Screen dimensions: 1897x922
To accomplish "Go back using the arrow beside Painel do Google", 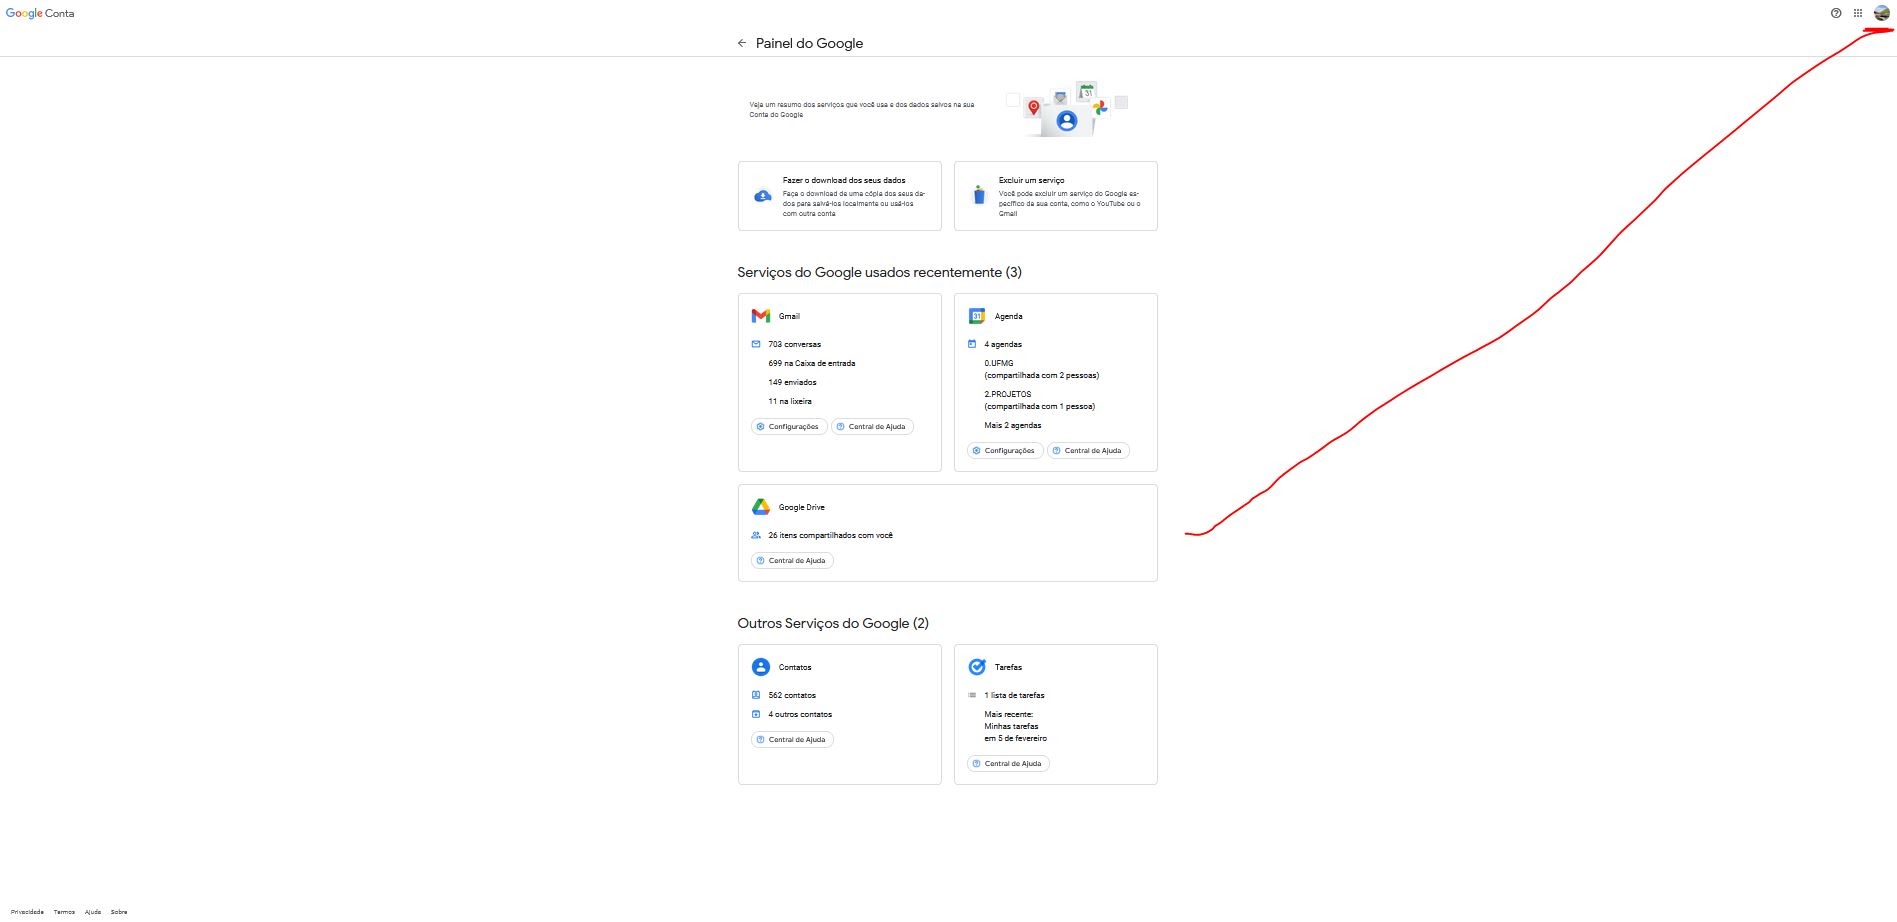I will click(x=741, y=43).
